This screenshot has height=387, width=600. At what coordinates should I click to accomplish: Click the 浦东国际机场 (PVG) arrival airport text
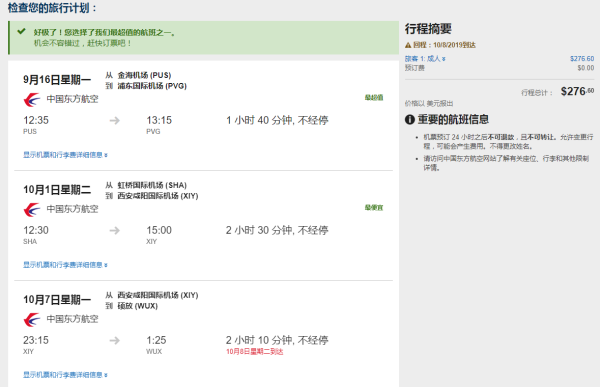click(152, 86)
